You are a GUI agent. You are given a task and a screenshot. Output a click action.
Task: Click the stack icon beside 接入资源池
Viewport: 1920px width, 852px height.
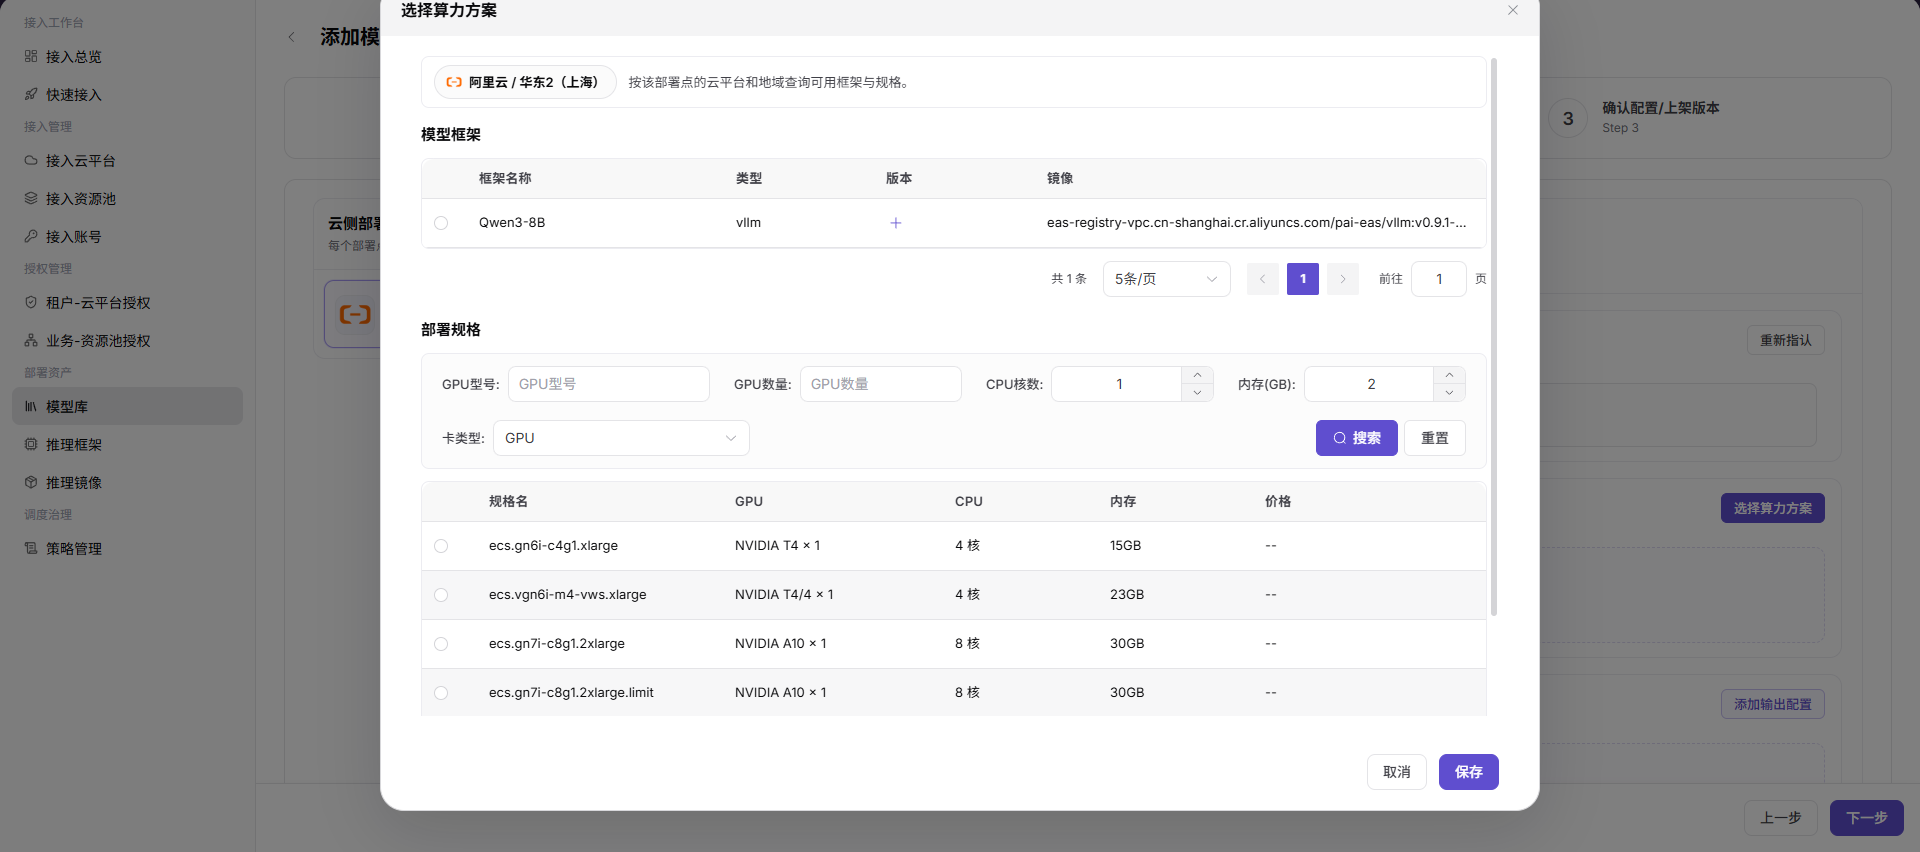tap(31, 198)
